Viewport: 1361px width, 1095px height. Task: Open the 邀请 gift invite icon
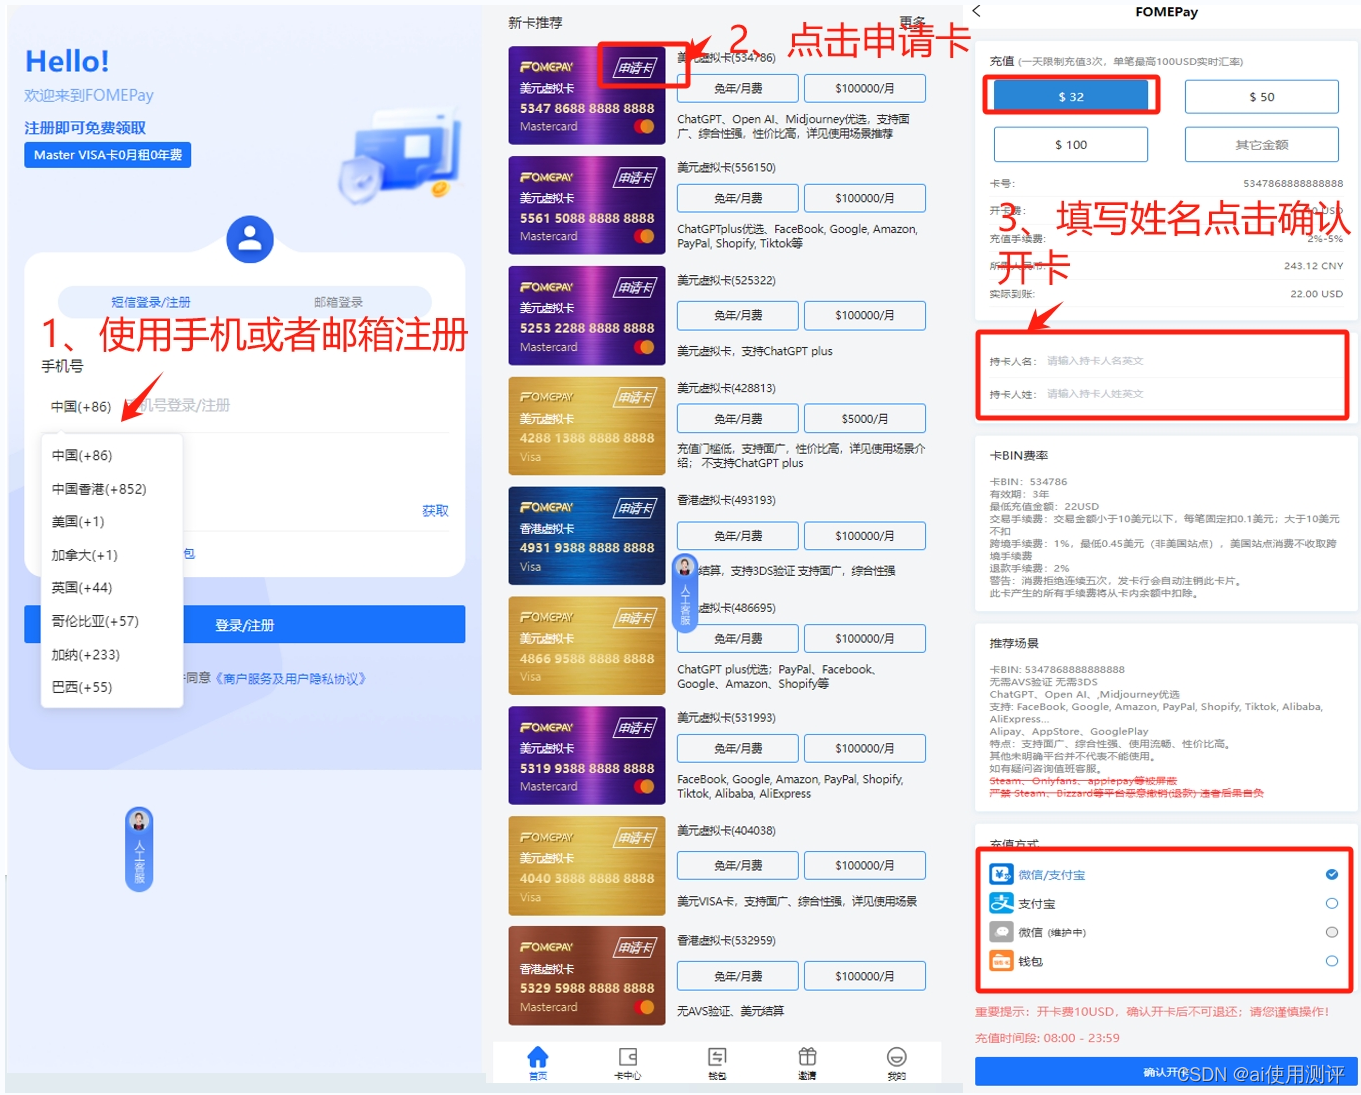807,1062
